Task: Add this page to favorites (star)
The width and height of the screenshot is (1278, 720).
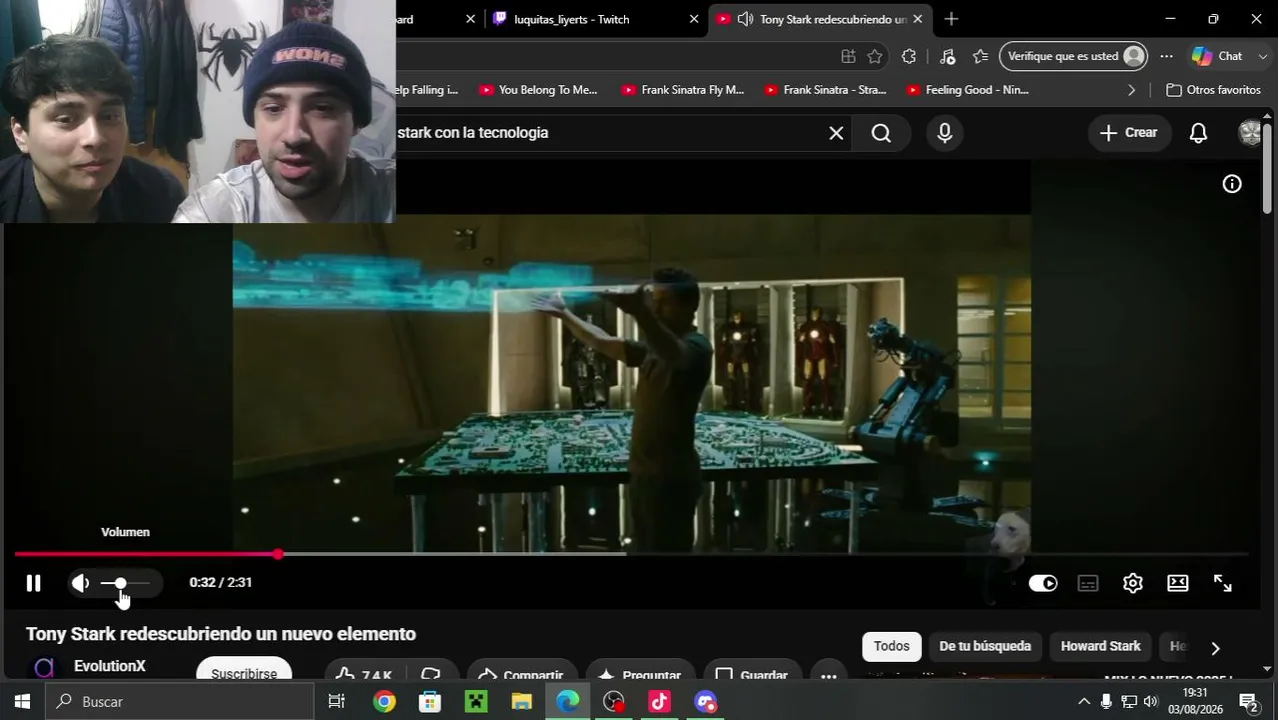Action: click(875, 56)
